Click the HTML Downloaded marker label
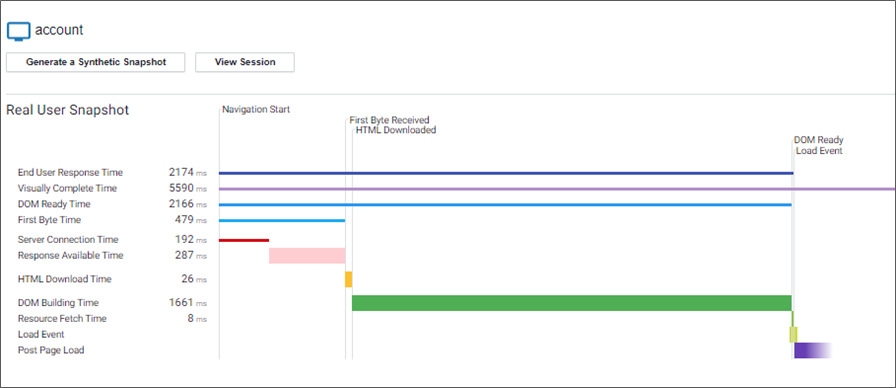This screenshot has height=388, width=896. [x=396, y=130]
